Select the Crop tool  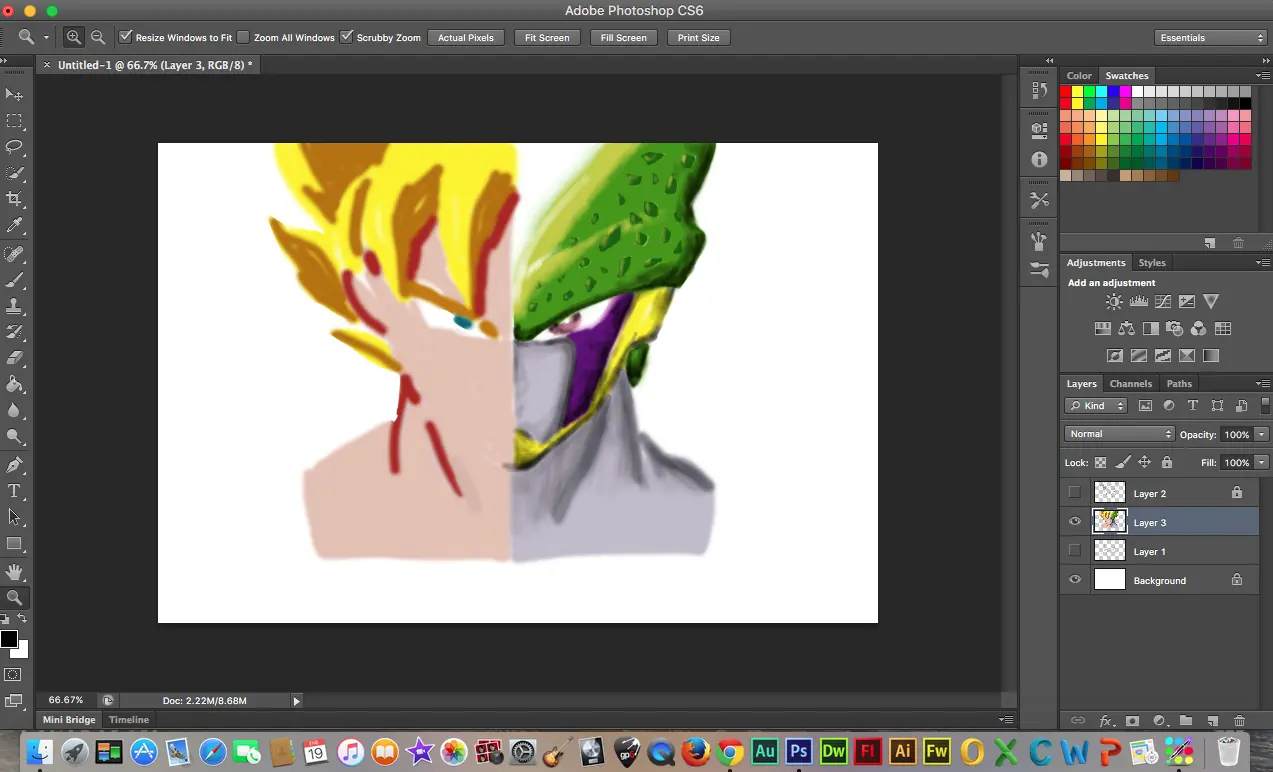pyautogui.click(x=14, y=199)
